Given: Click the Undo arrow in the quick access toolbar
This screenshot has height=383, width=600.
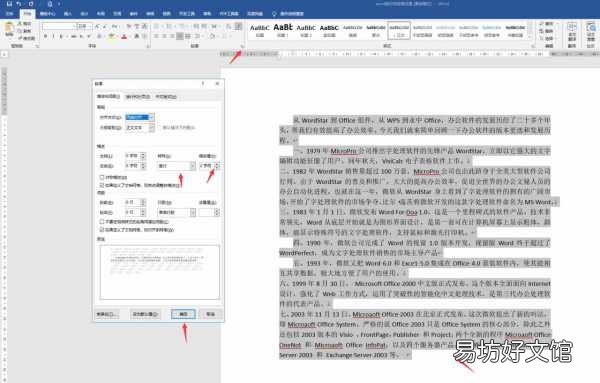Looking at the screenshot, I should coord(18,4).
